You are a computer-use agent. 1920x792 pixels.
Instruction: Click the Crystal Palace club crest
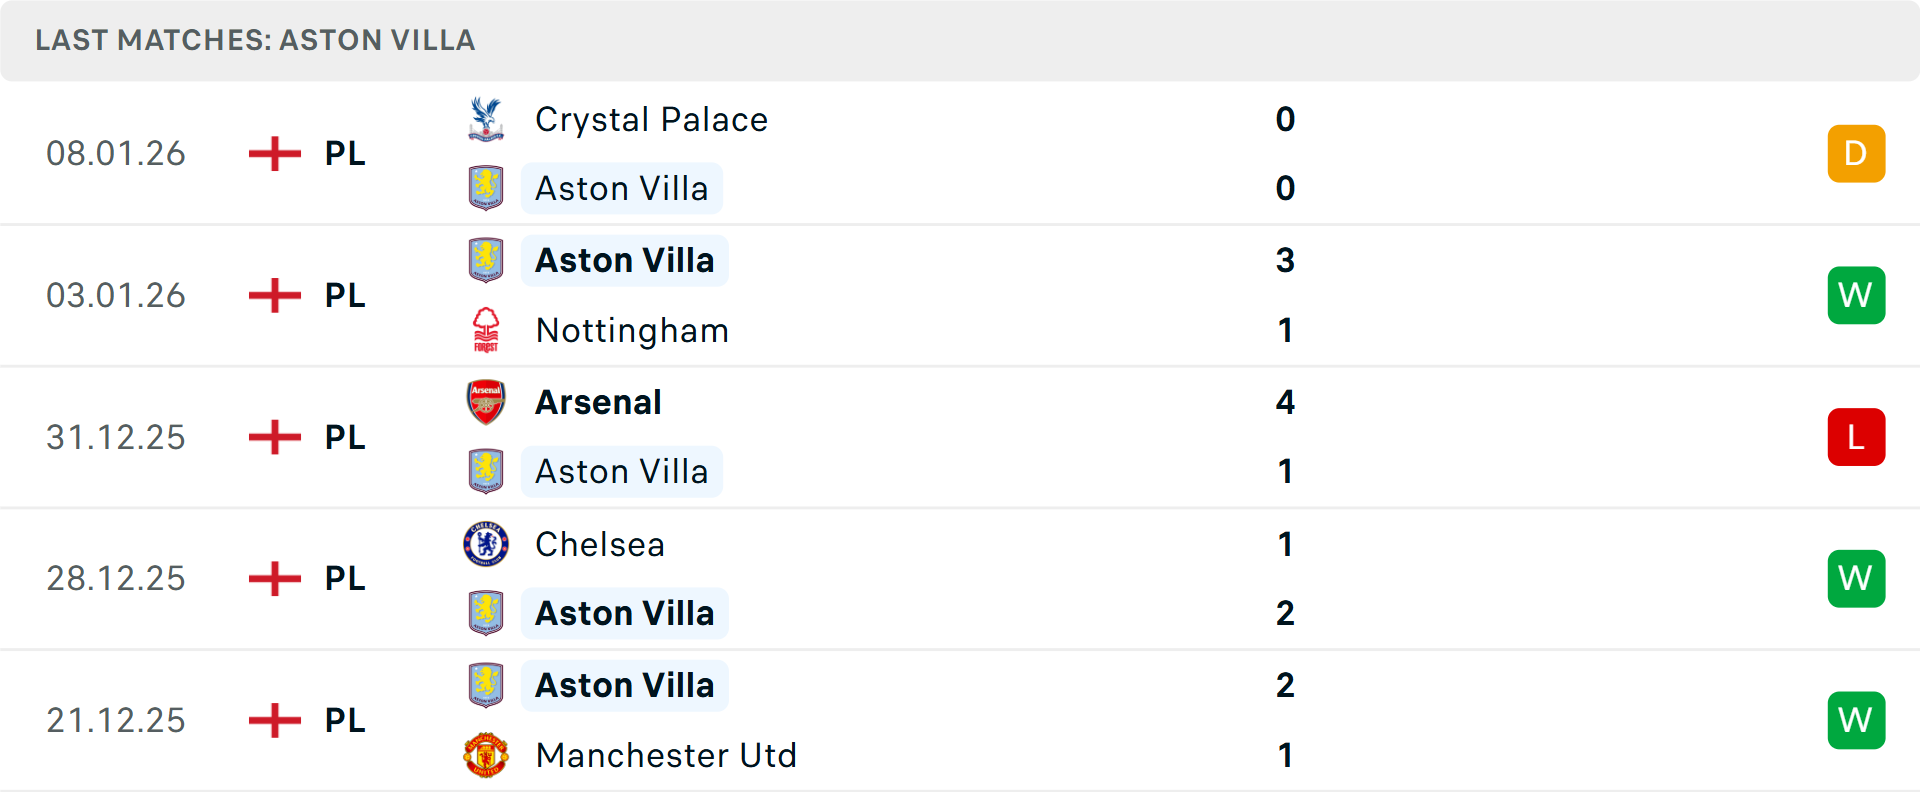(486, 119)
